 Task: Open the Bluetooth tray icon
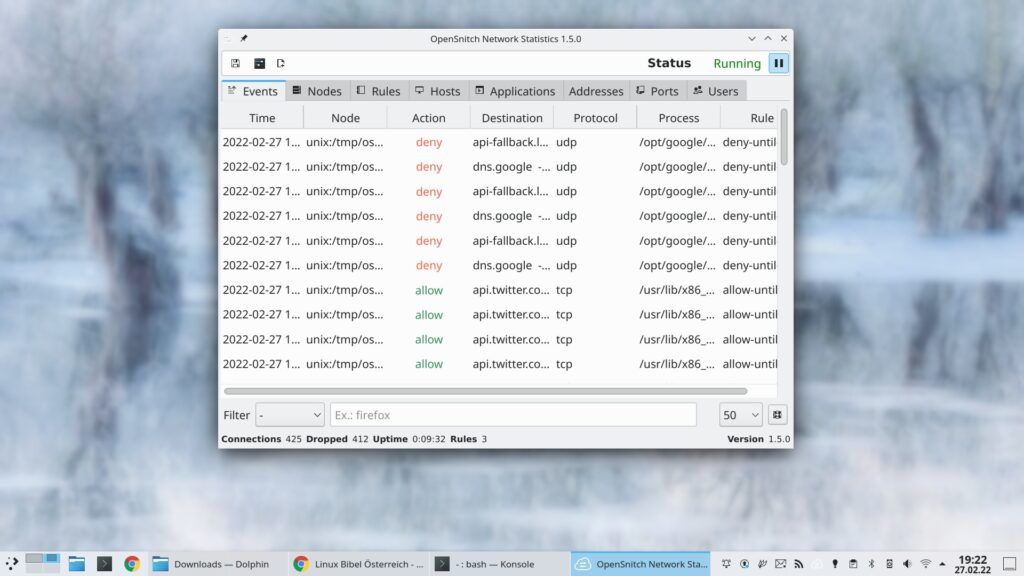pos(871,564)
